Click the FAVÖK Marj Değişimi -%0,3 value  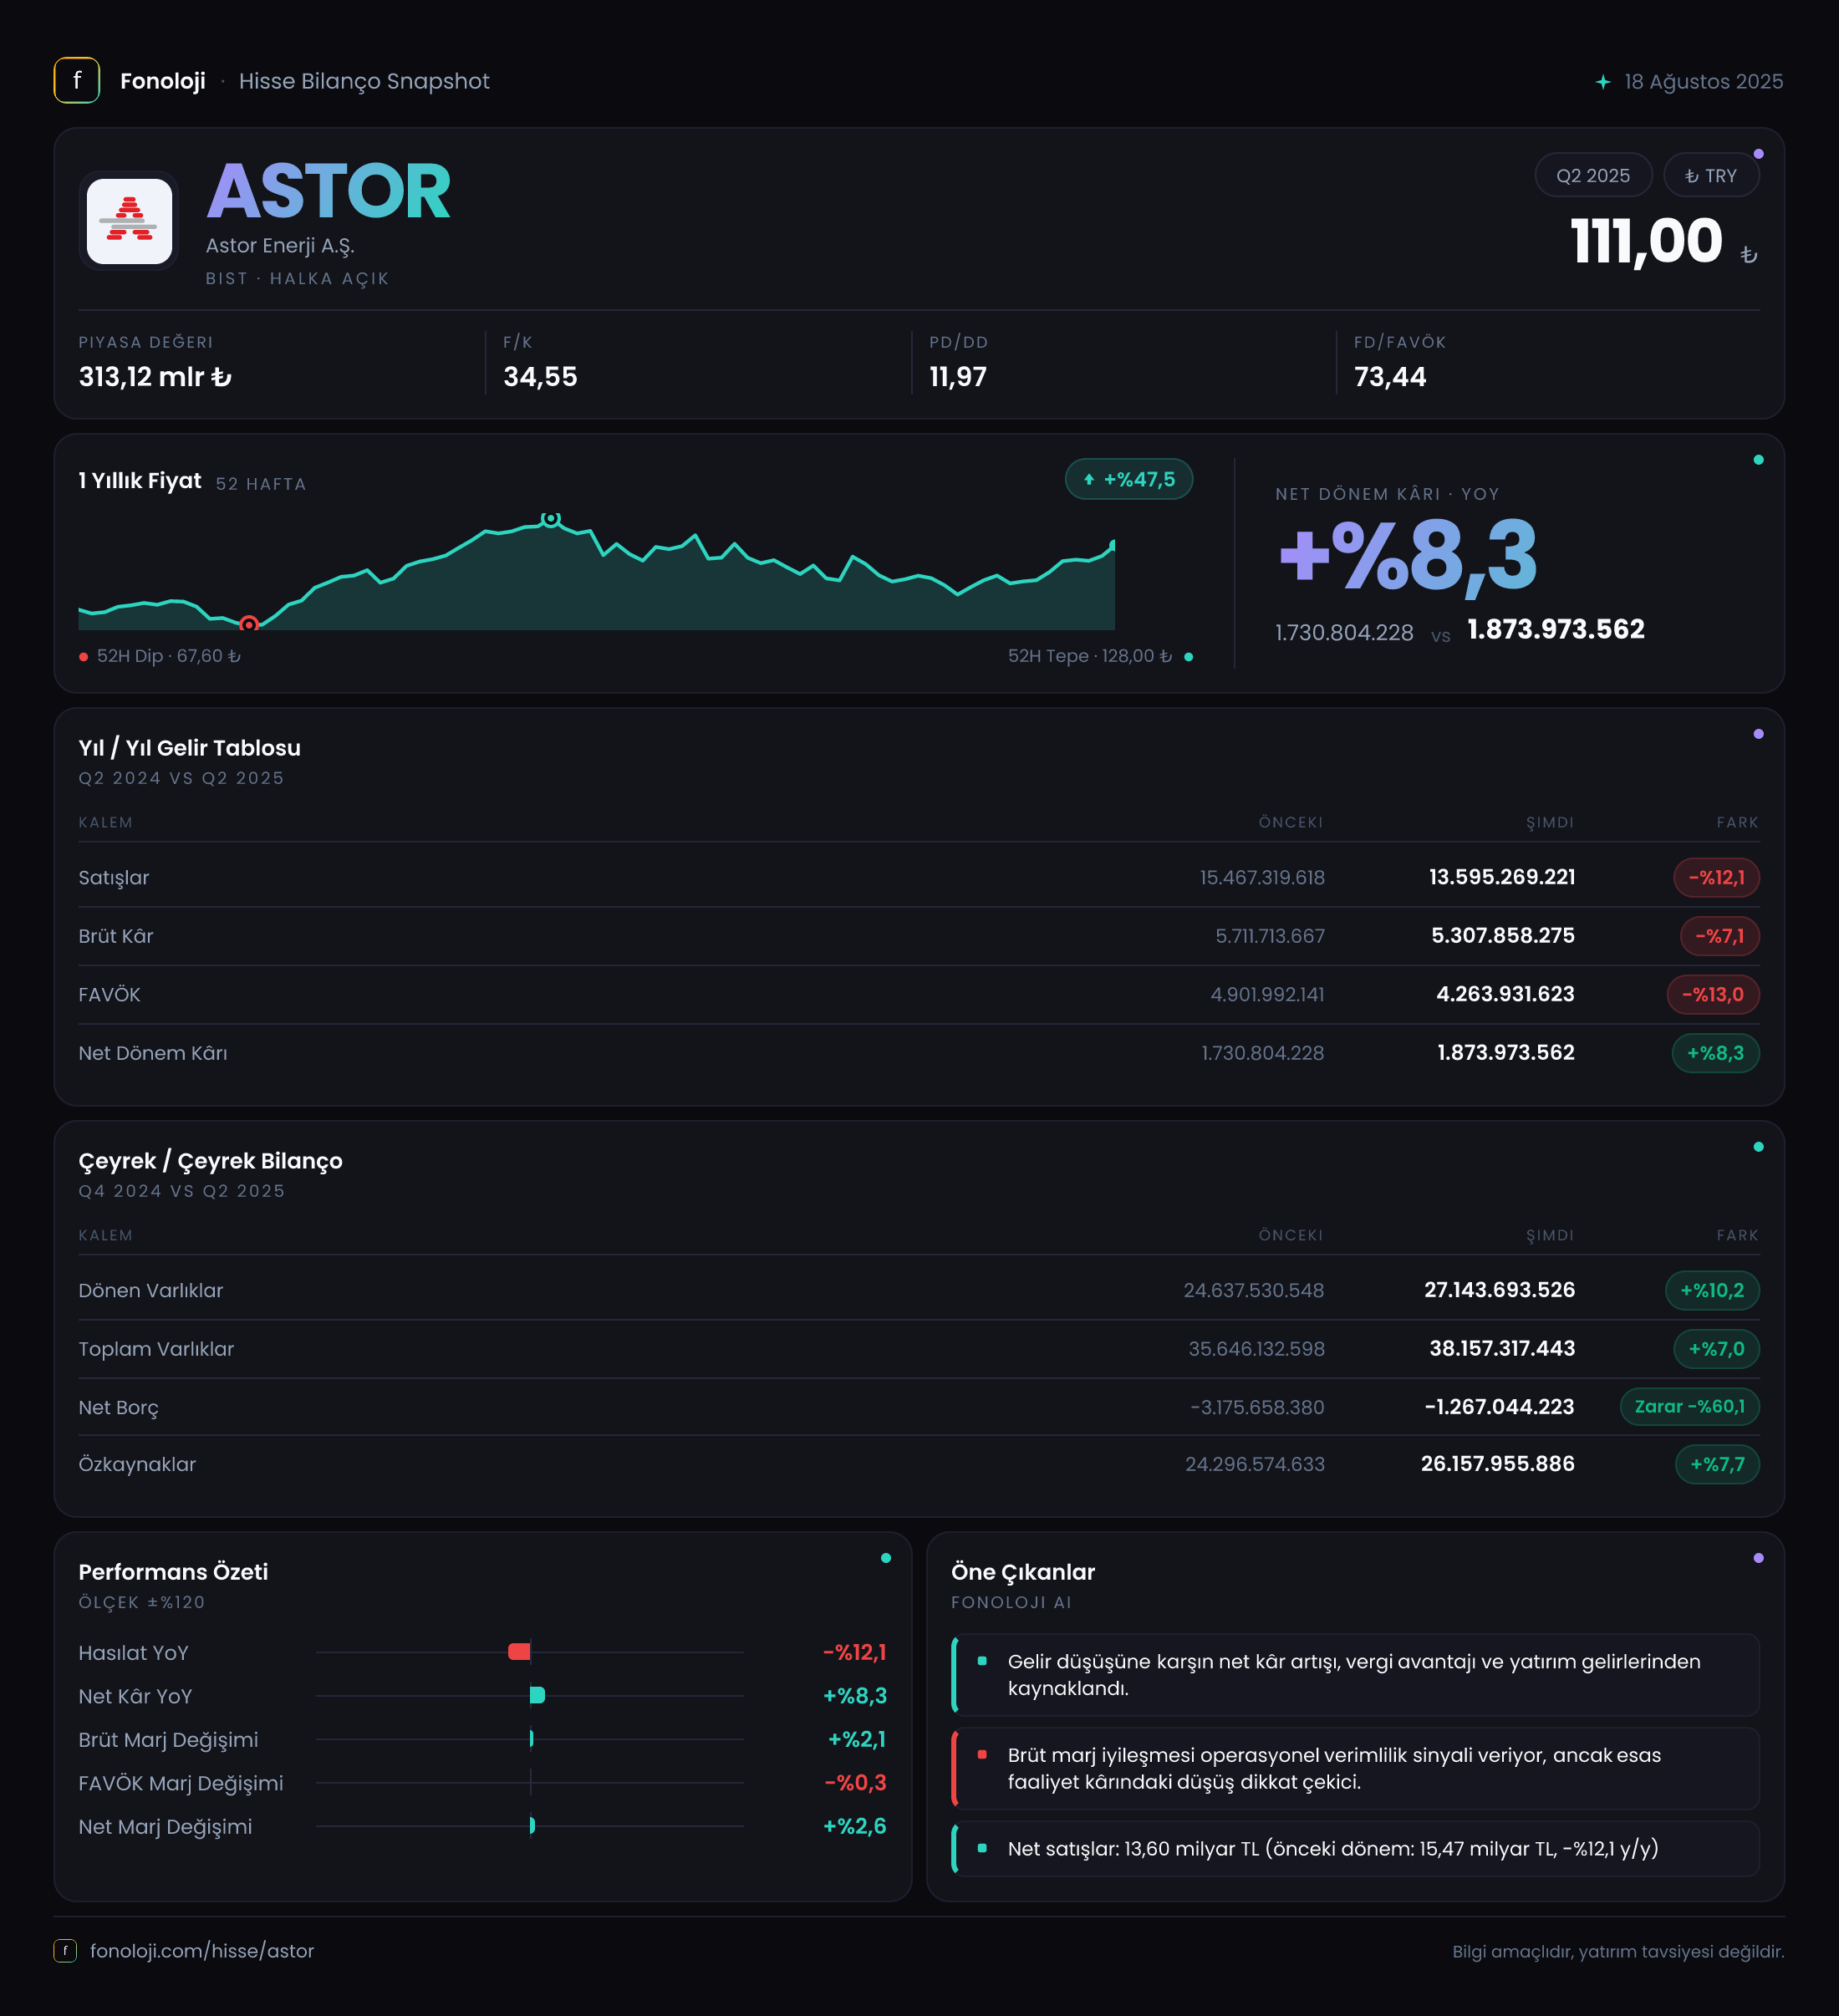pyautogui.click(x=855, y=1782)
